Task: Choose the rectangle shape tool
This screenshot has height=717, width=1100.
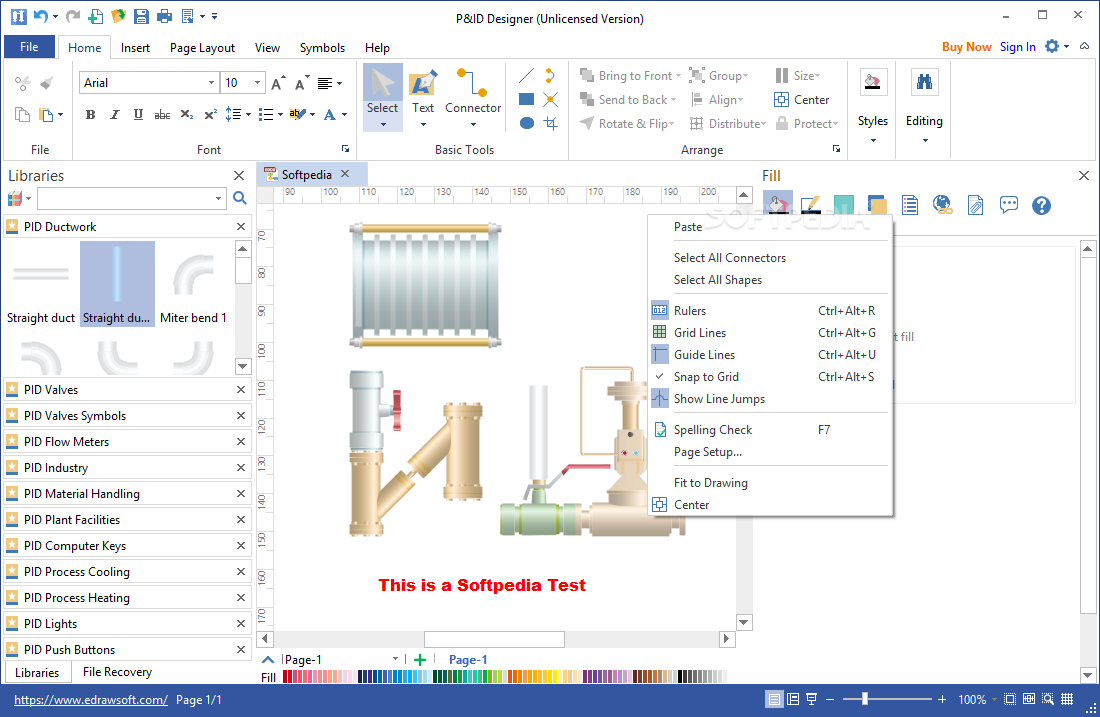Action: click(527, 99)
